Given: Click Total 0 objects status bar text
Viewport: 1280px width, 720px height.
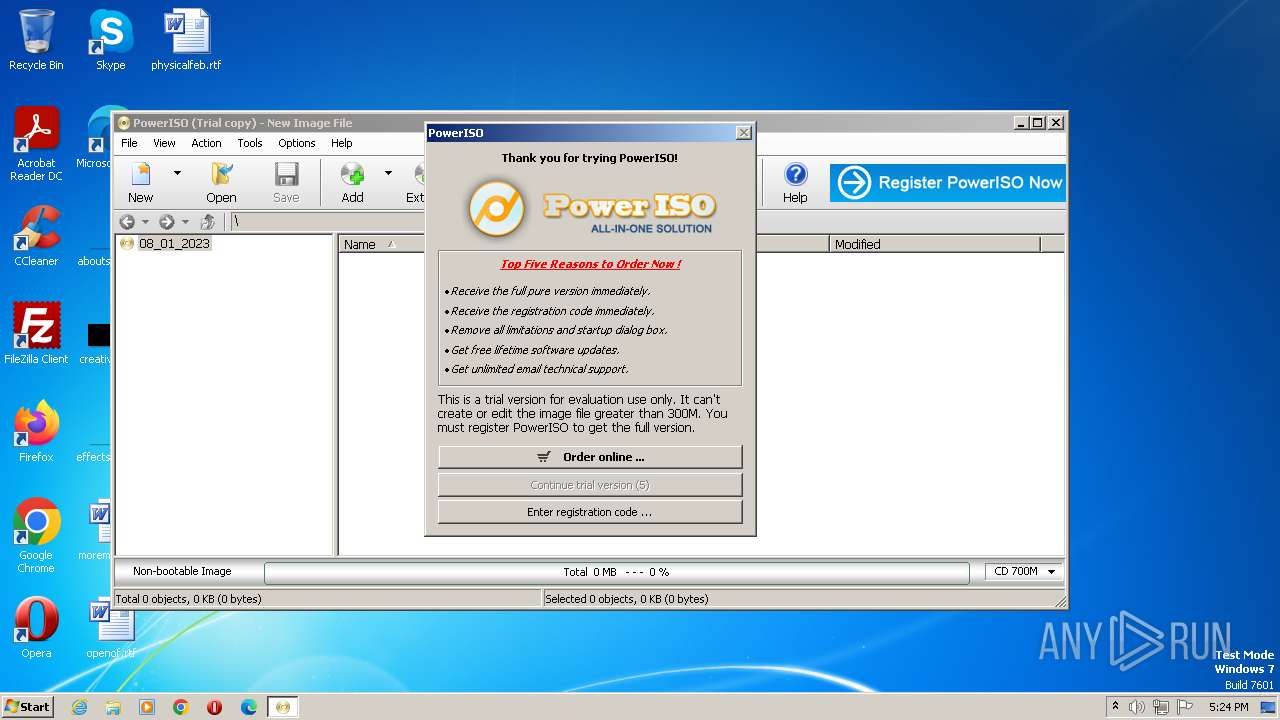Looking at the screenshot, I should pos(189,599).
